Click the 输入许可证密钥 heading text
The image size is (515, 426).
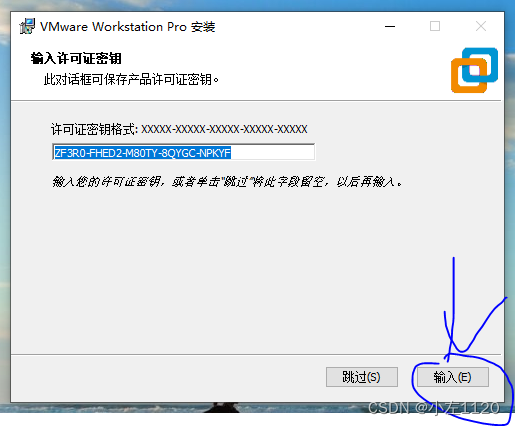pos(76,58)
